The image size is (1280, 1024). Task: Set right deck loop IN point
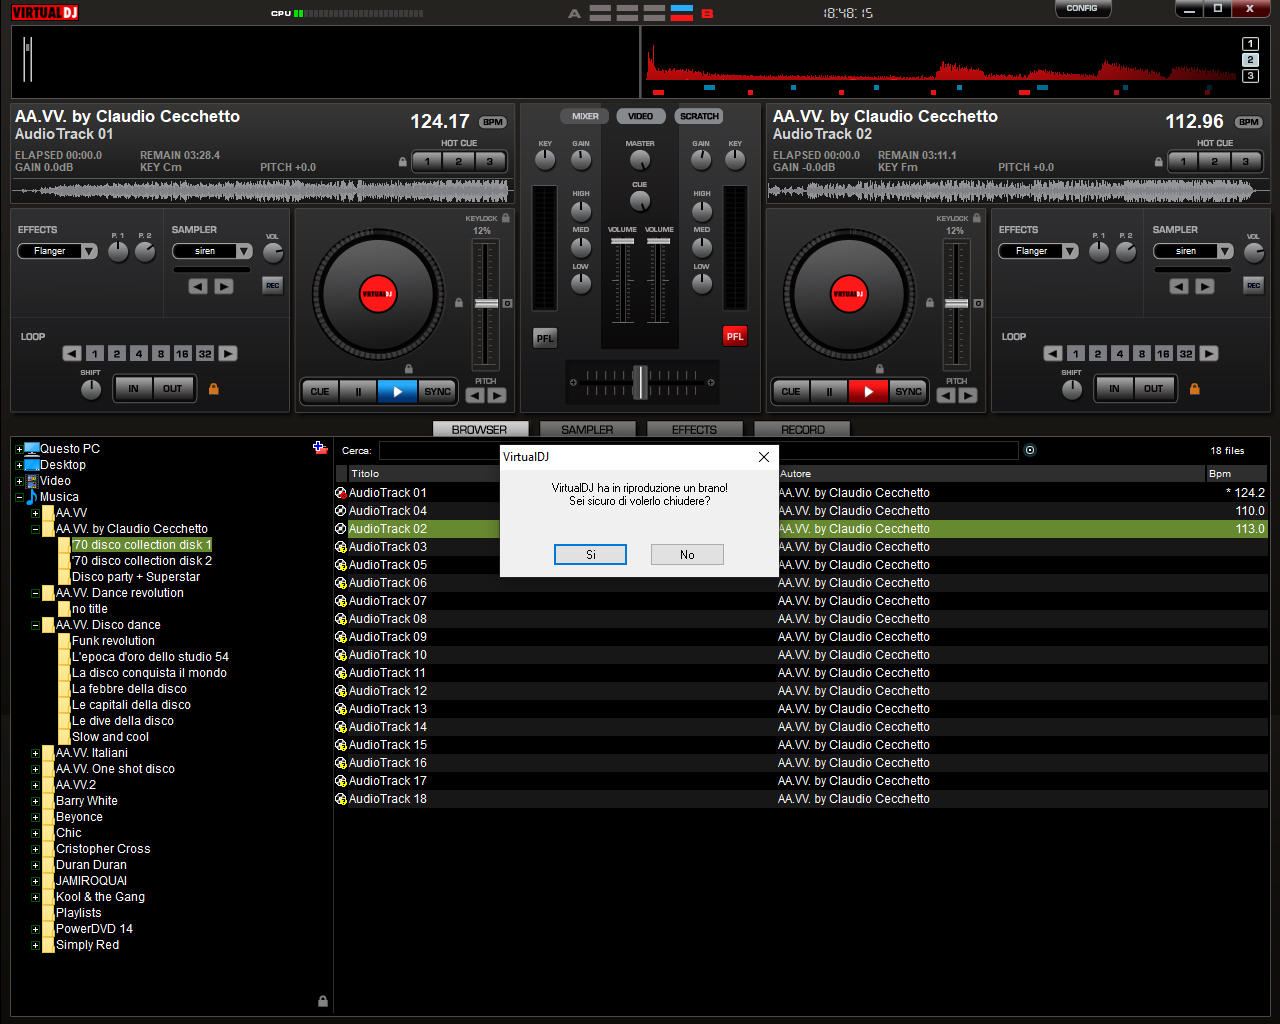(x=1114, y=388)
